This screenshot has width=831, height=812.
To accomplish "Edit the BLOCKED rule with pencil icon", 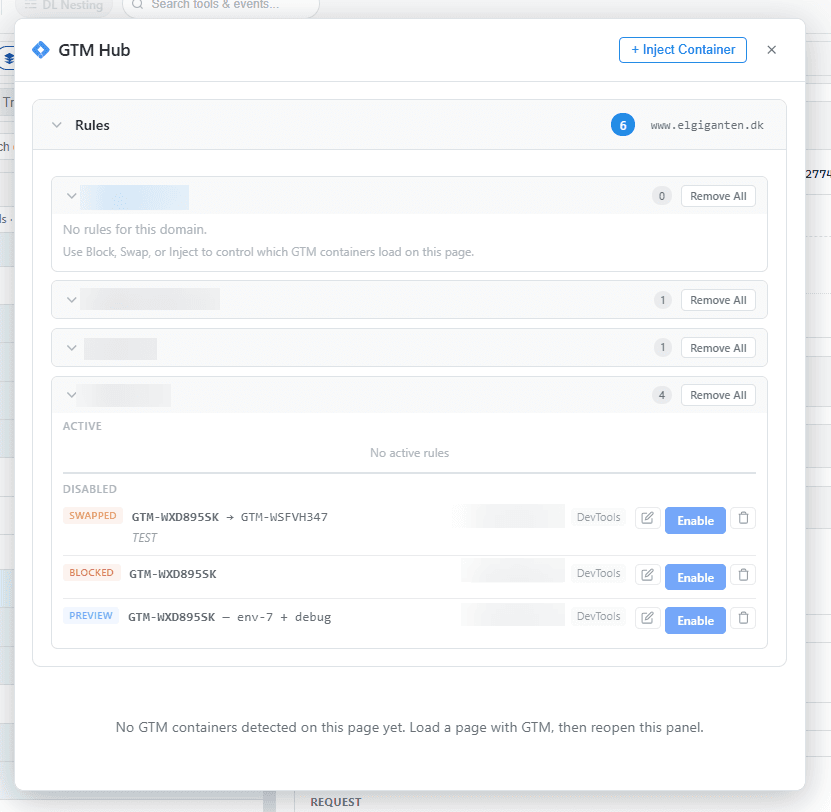I will pos(647,575).
